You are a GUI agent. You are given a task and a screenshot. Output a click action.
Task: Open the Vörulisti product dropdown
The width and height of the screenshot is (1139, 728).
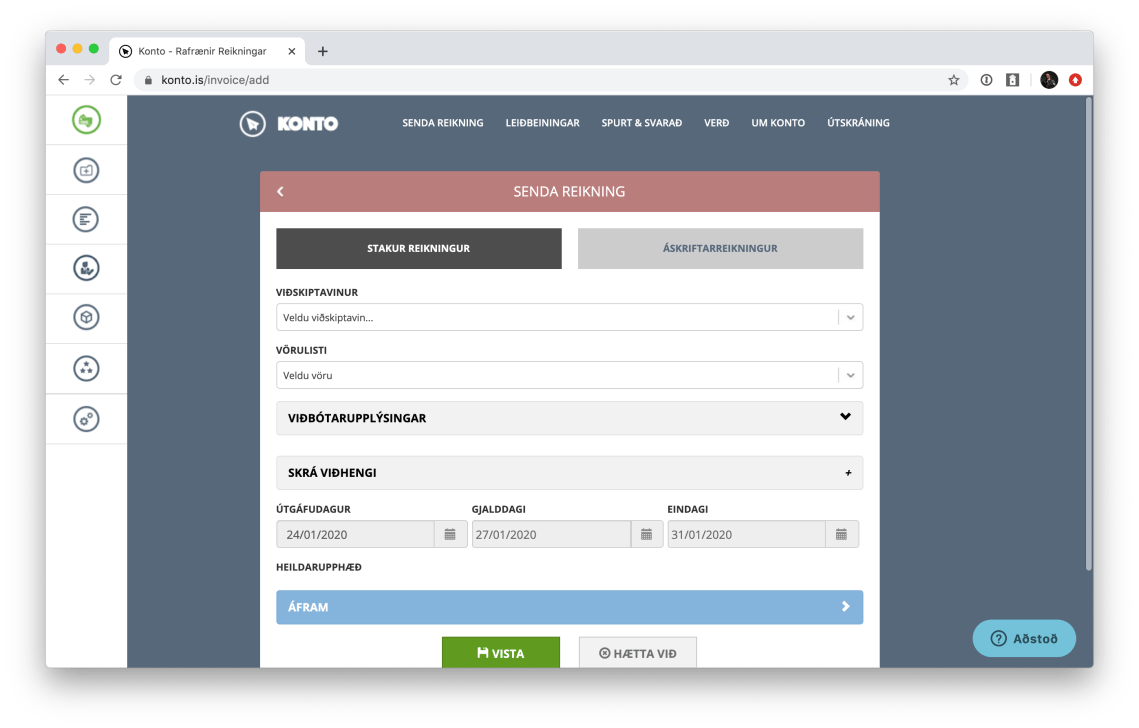(x=568, y=375)
